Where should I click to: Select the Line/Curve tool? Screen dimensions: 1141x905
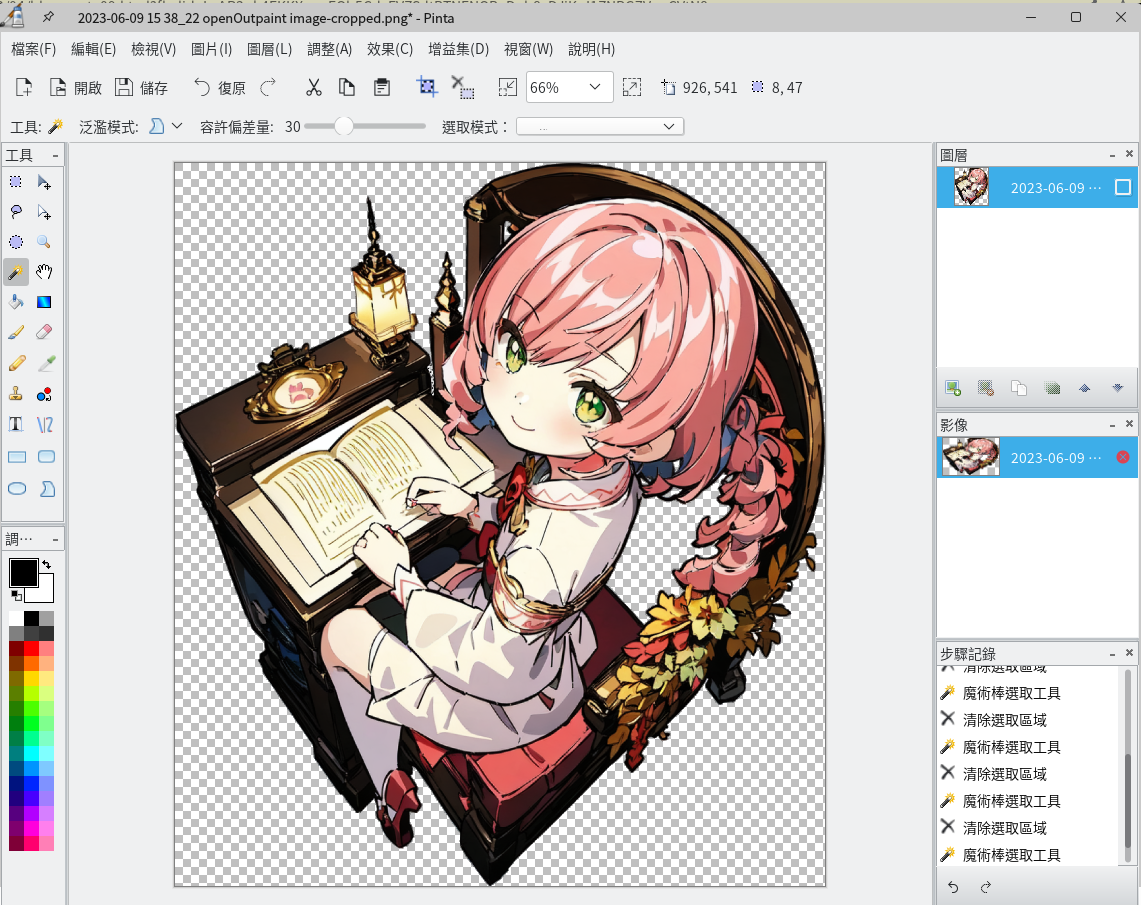(x=44, y=425)
